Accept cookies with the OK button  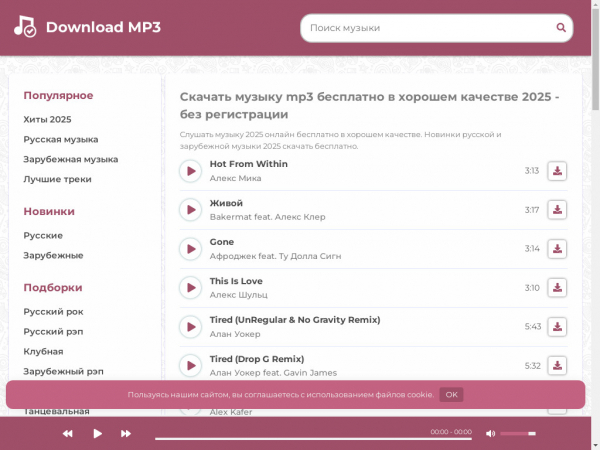[x=452, y=395]
